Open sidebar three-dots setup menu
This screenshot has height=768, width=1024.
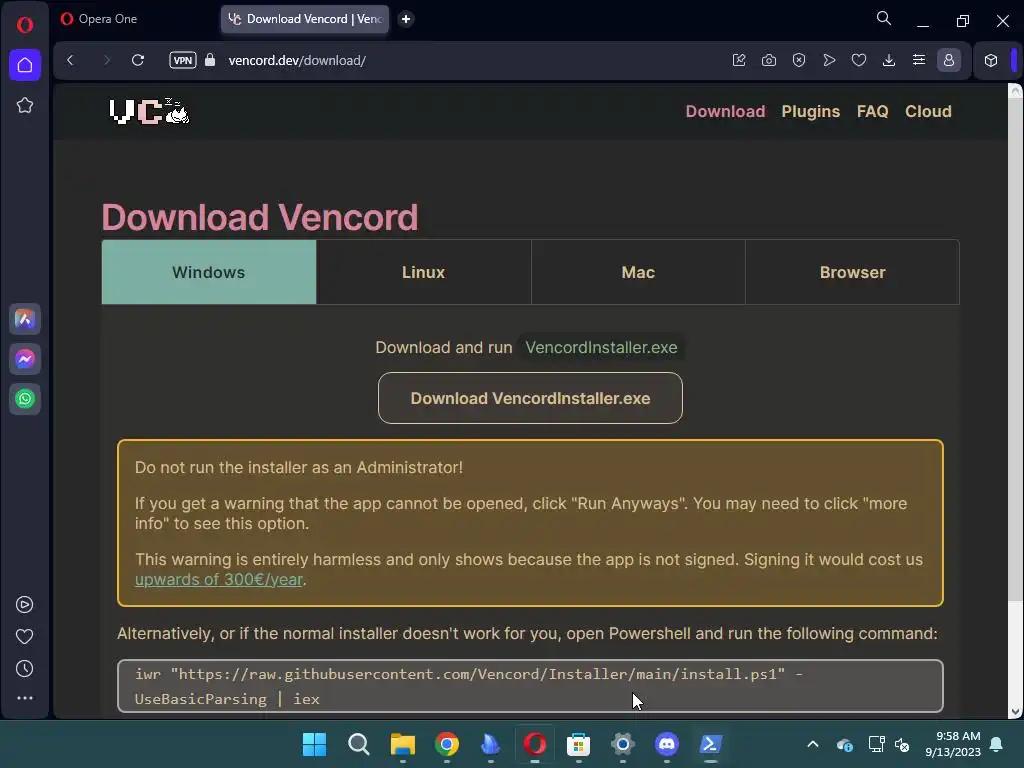point(24,698)
